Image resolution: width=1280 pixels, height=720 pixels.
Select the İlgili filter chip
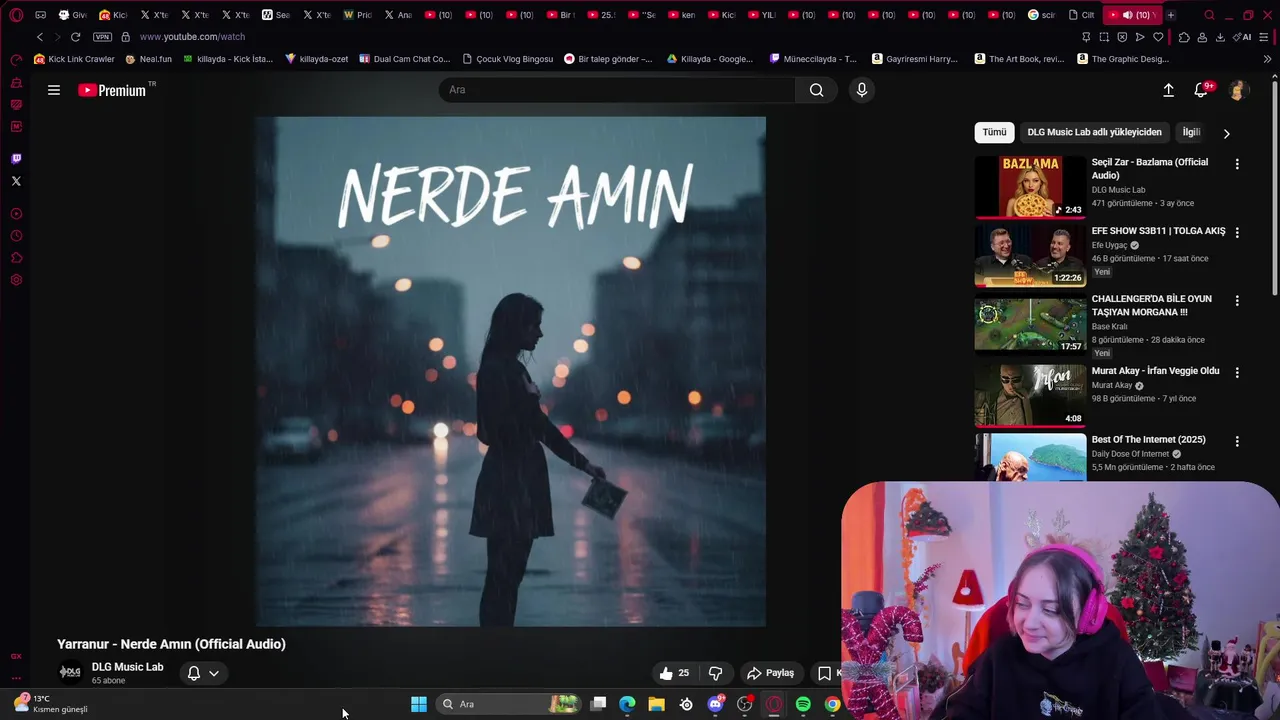(x=1191, y=132)
